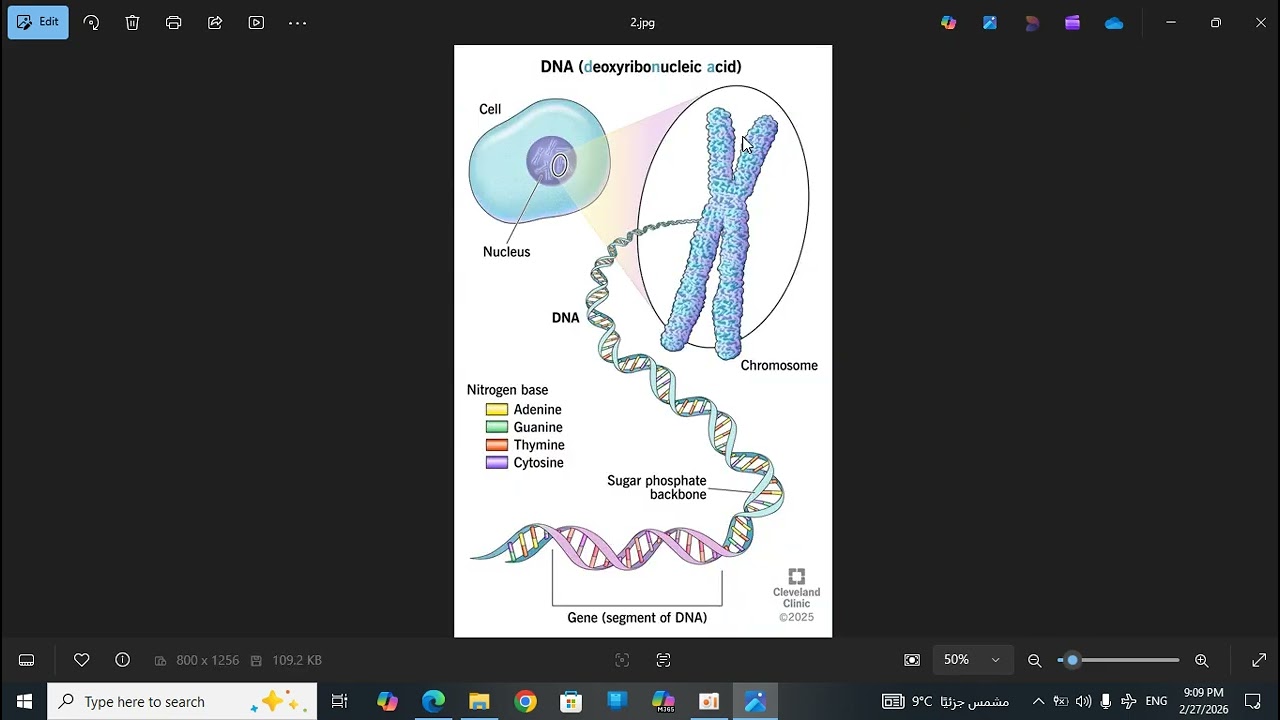
Task: Open the Edit image button
Action: [38, 22]
